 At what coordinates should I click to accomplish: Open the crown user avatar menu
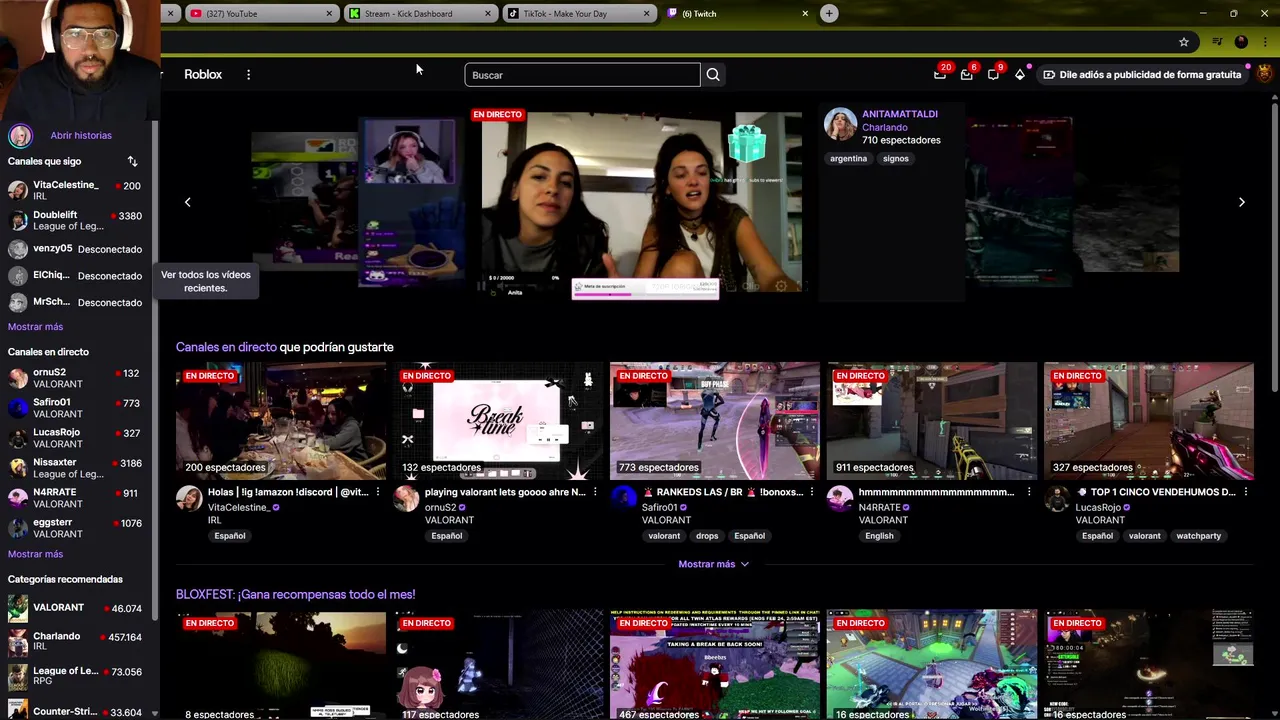pos(1265,74)
